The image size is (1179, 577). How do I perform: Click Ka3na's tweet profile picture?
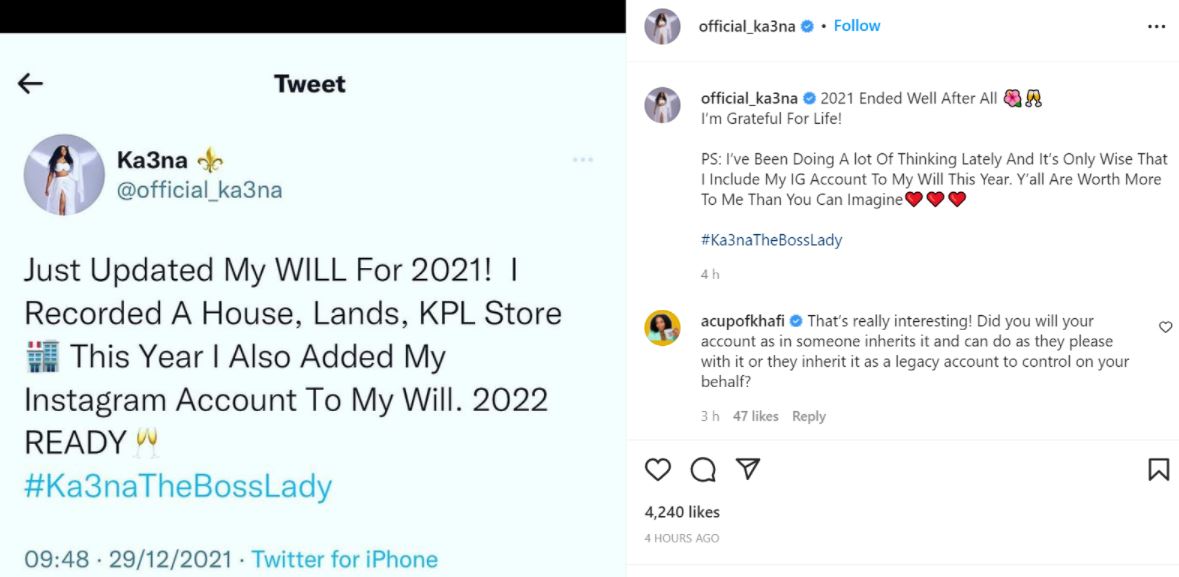tap(64, 175)
